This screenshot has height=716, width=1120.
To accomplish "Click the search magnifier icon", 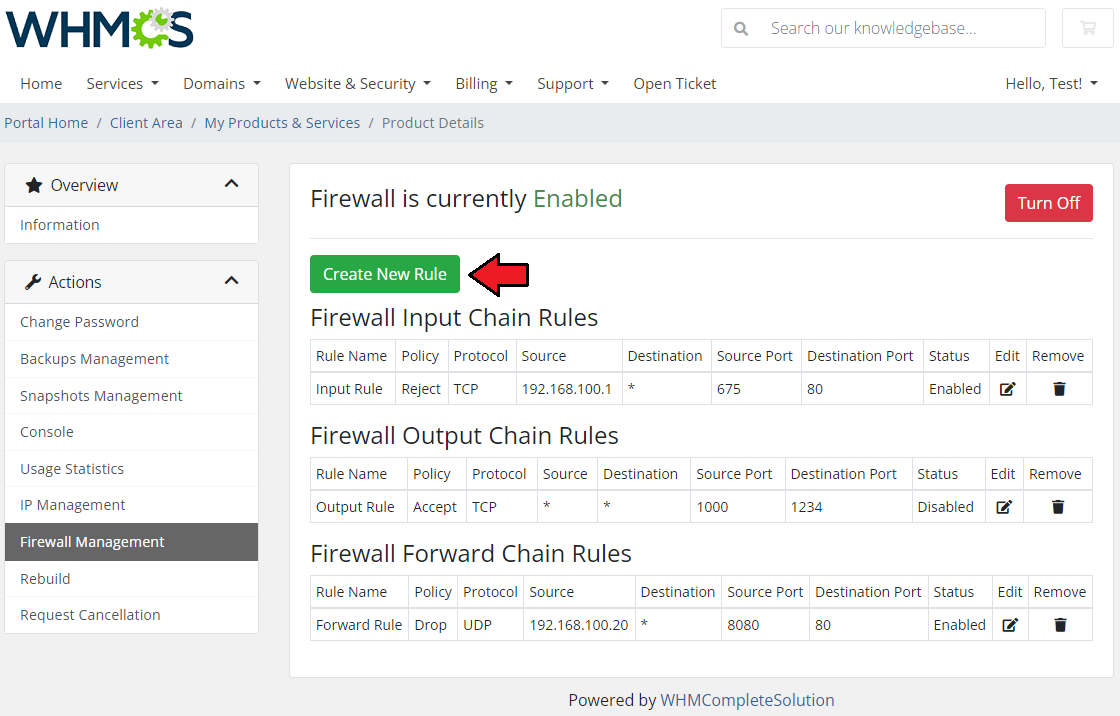I will click(x=741, y=29).
